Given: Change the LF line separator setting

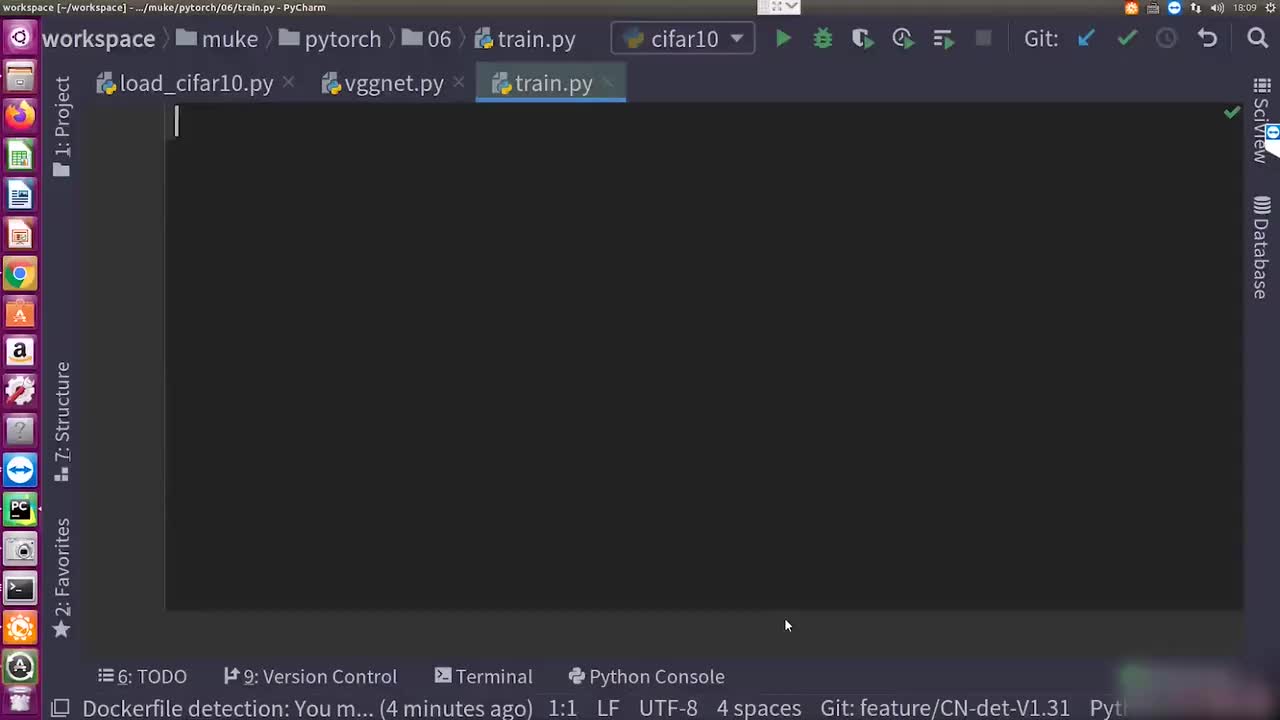Looking at the screenshot, I should pyautogui.click(x=608, y=709).
